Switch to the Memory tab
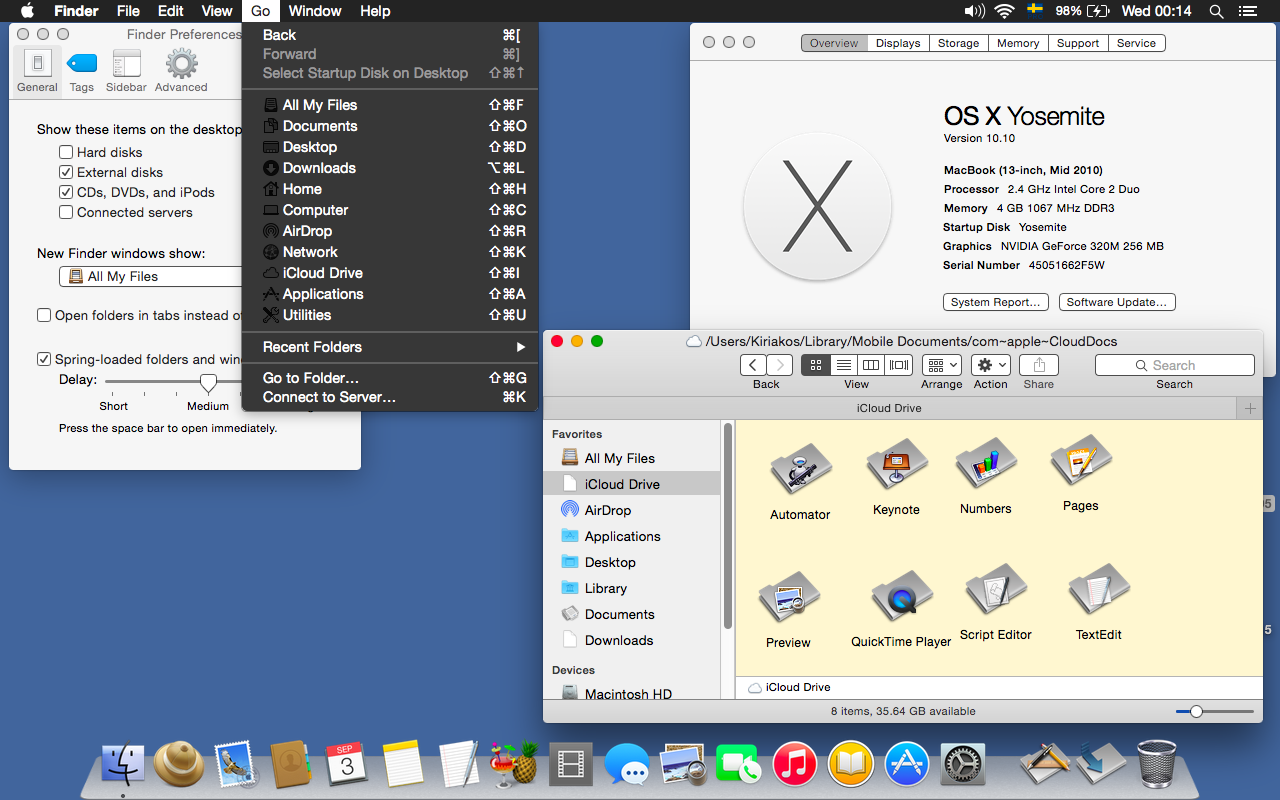 (1018, 43)
